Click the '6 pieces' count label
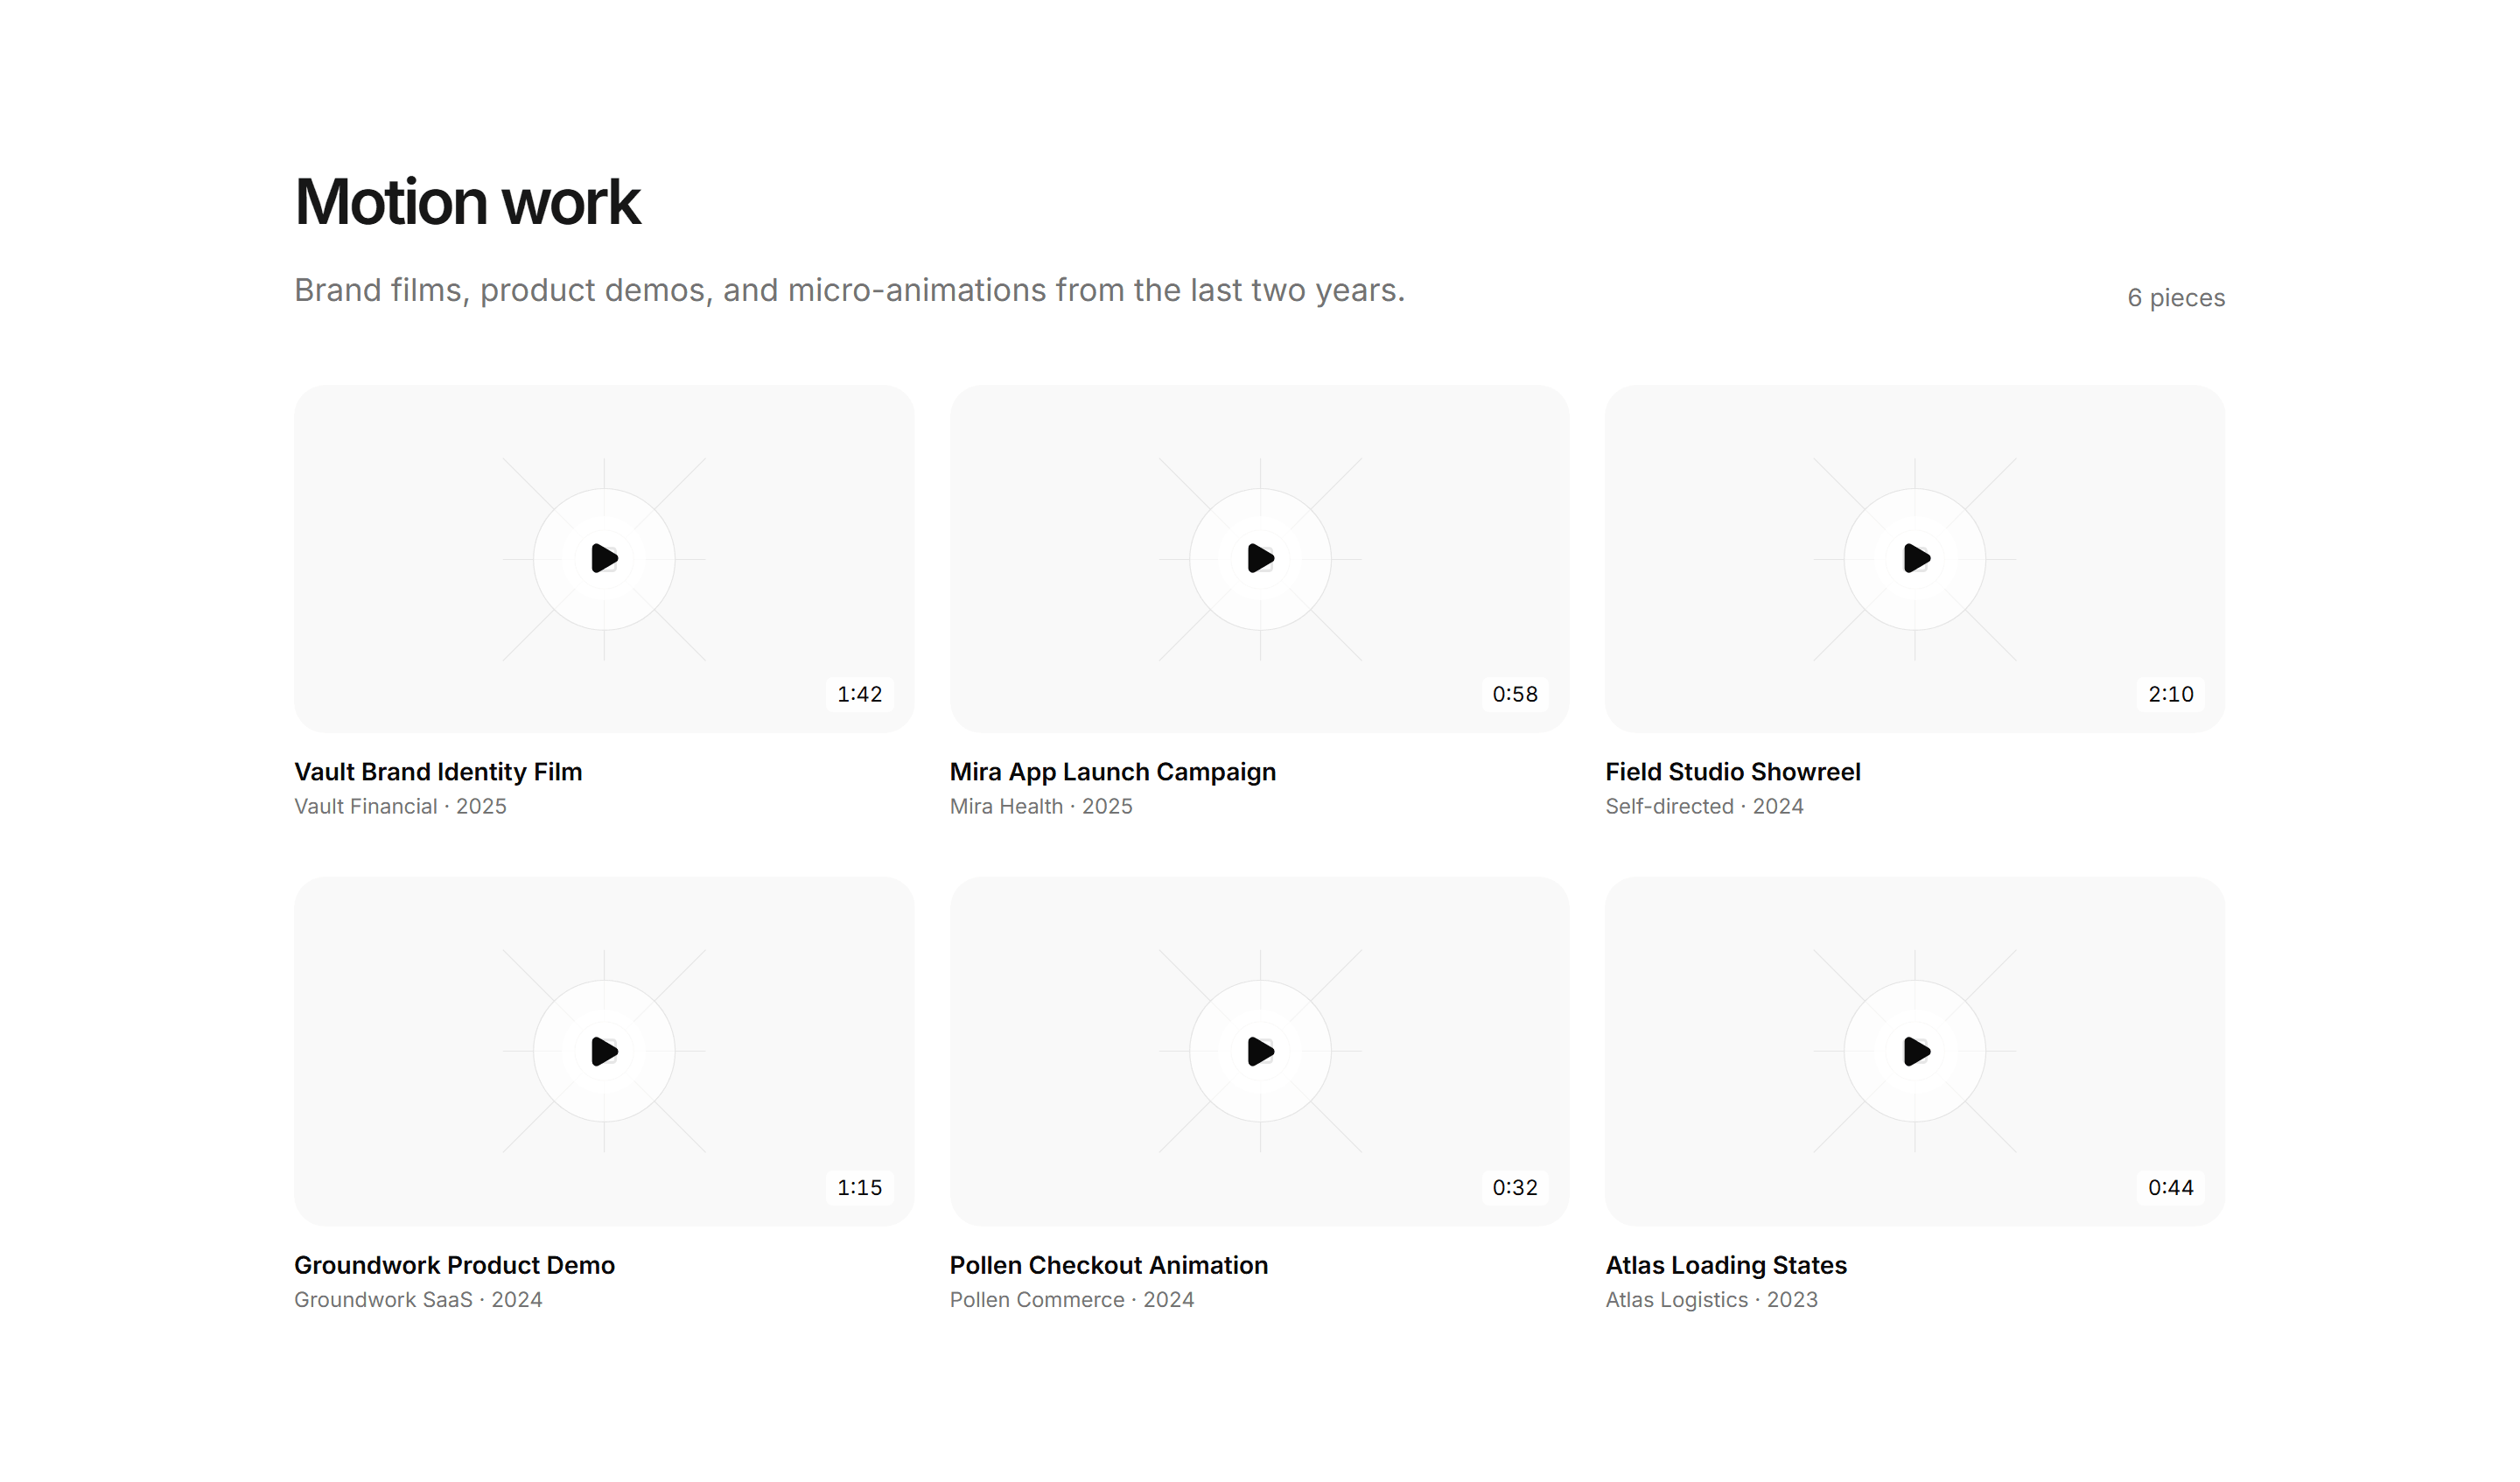 click(2176, 298)
